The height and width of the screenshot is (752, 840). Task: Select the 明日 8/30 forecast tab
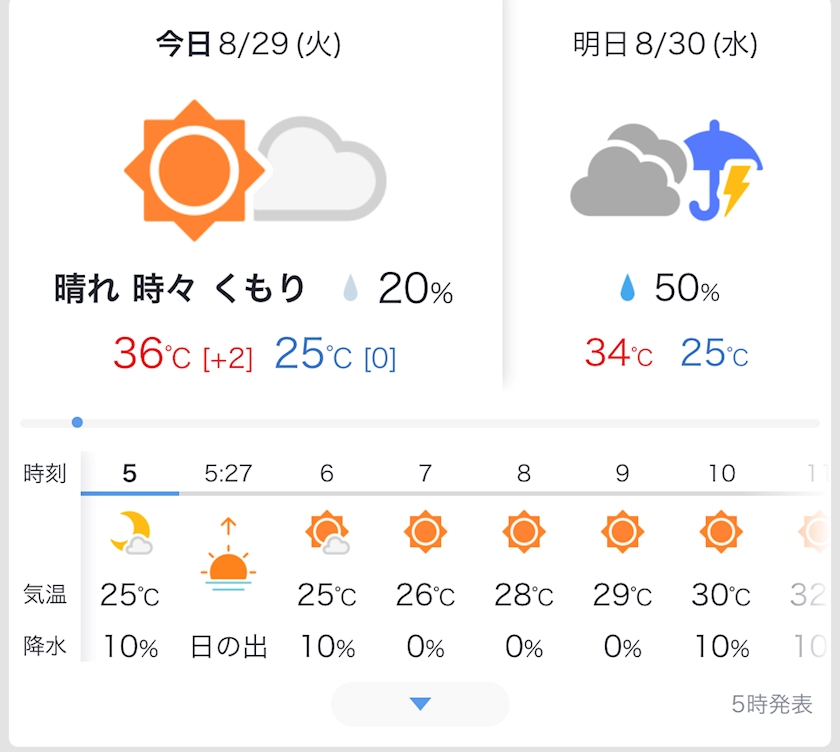point(665,45)
